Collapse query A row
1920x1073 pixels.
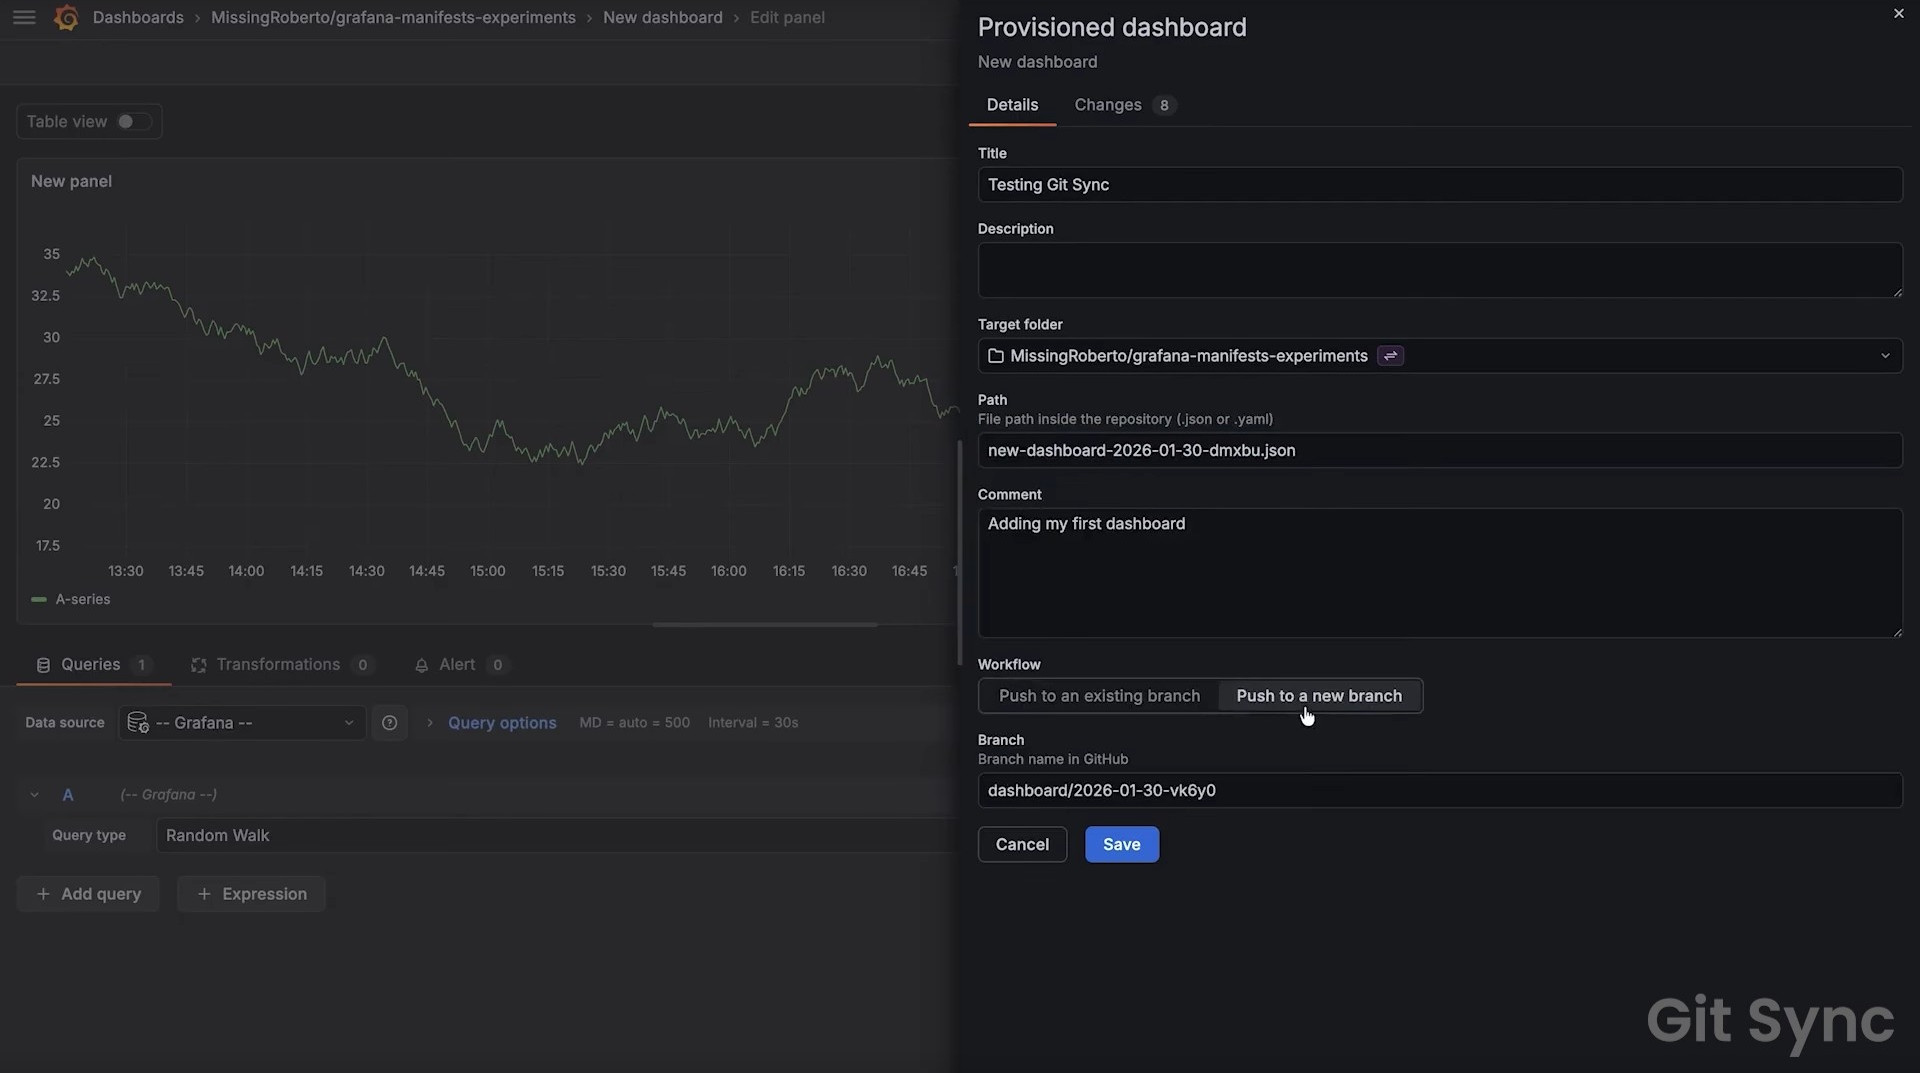[x=34, y=795]
